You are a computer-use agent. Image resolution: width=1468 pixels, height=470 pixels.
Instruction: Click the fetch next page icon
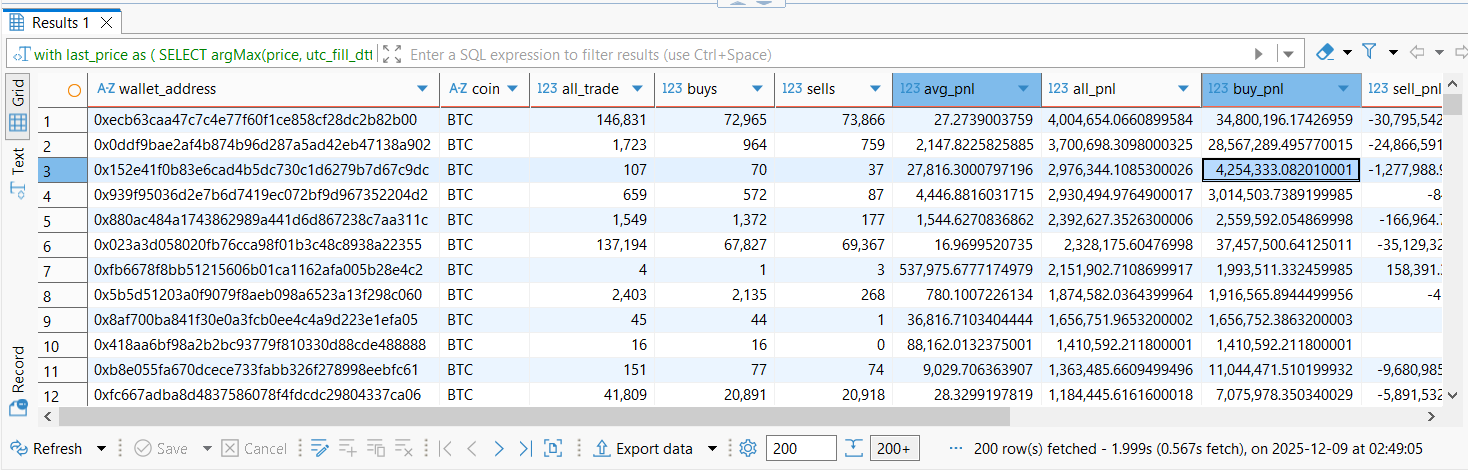853,449
